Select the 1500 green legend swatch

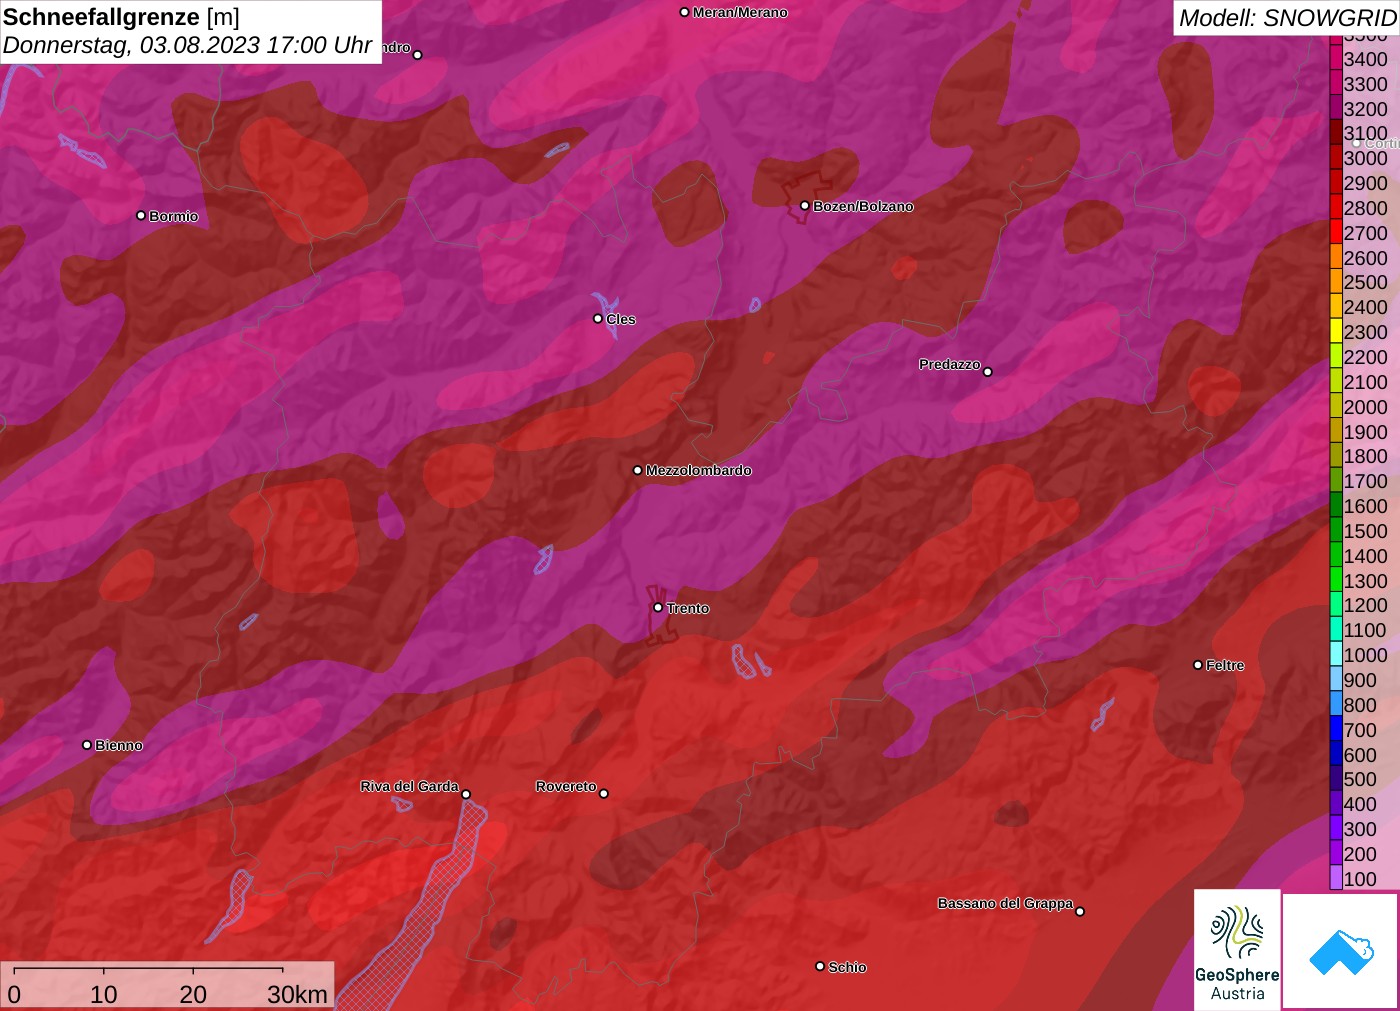tap(1336, 531)
